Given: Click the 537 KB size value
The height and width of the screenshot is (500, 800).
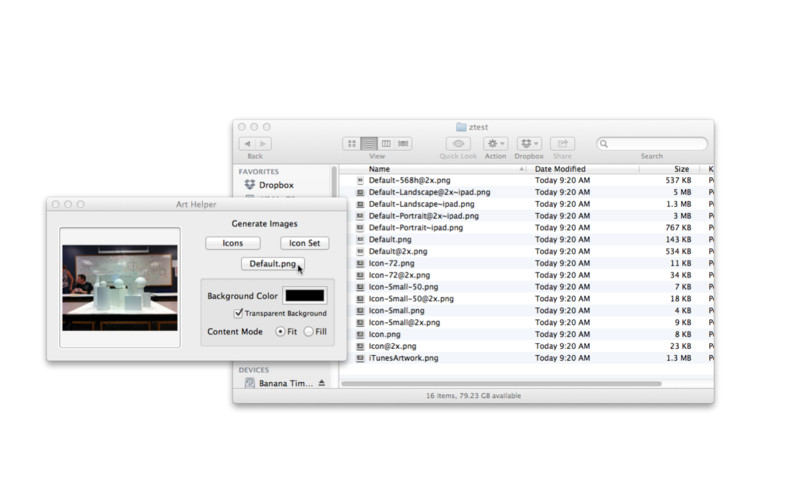Looking at the screenshot, I should (678, 181).
